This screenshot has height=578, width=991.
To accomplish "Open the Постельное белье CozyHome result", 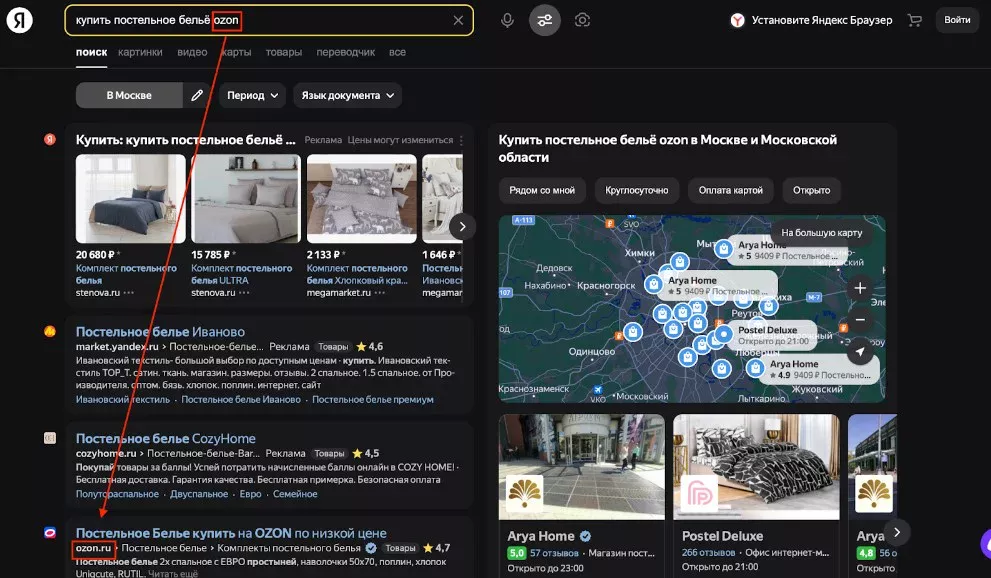I will pyautogui.click(x=166, y=438).
